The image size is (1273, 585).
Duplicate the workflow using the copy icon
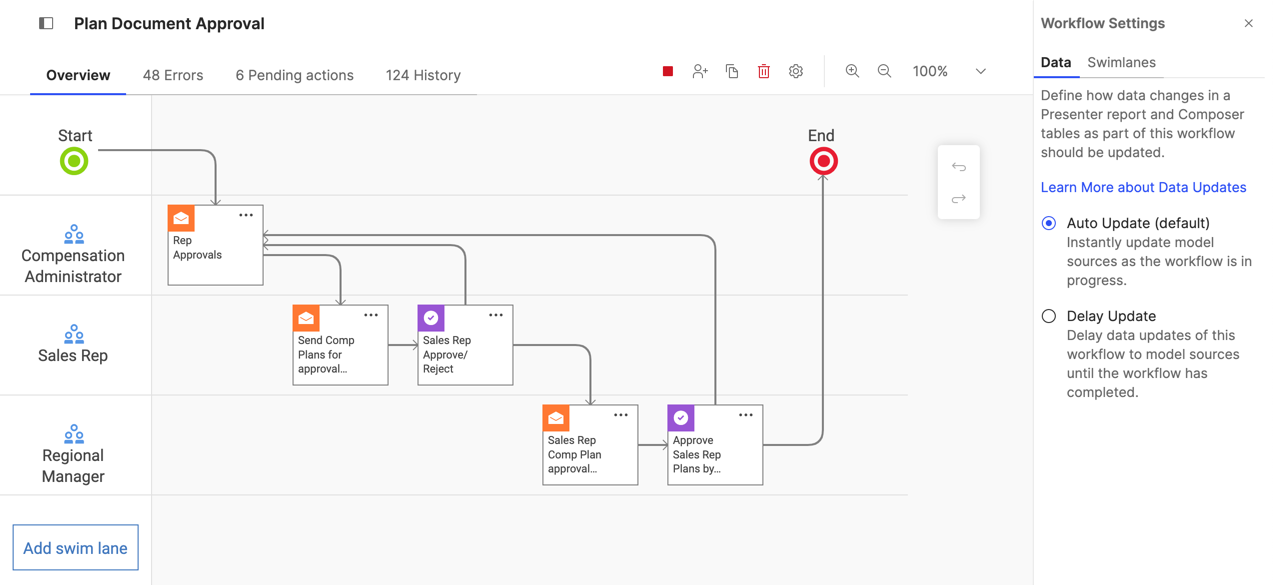tap(731, 71)
